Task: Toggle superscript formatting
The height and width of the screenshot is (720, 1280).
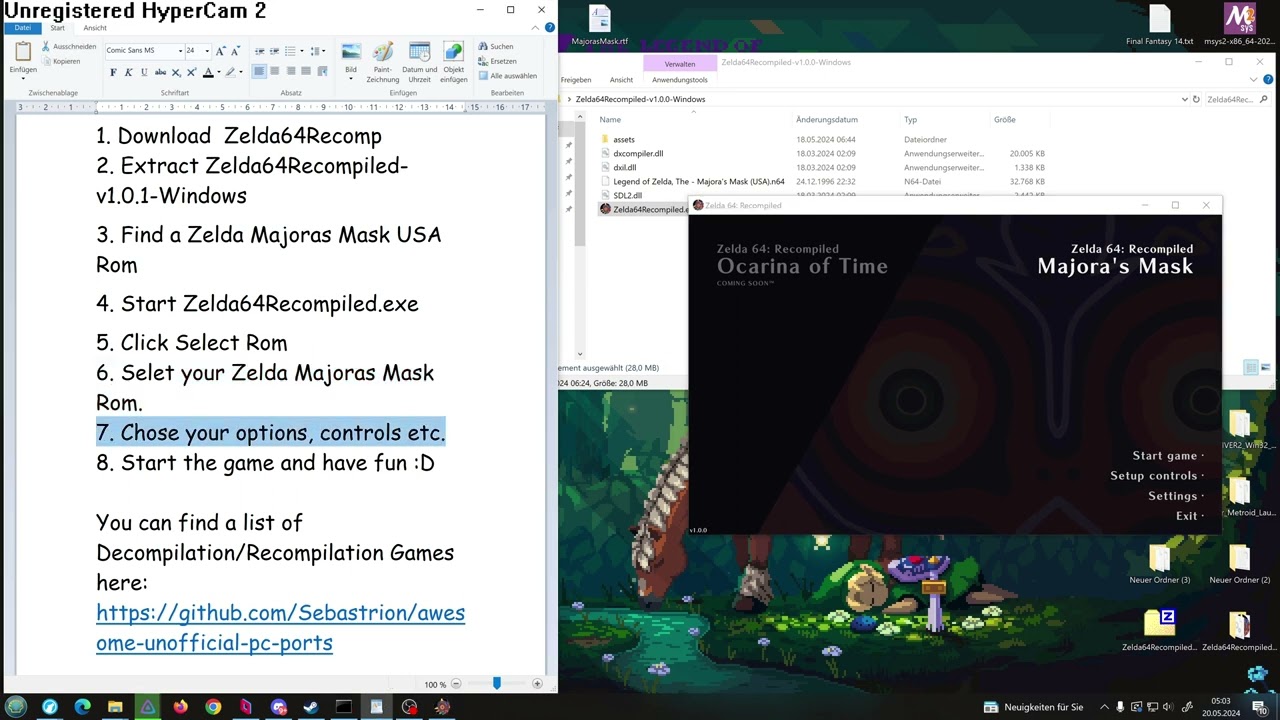Action: click(x=191, y=72)
